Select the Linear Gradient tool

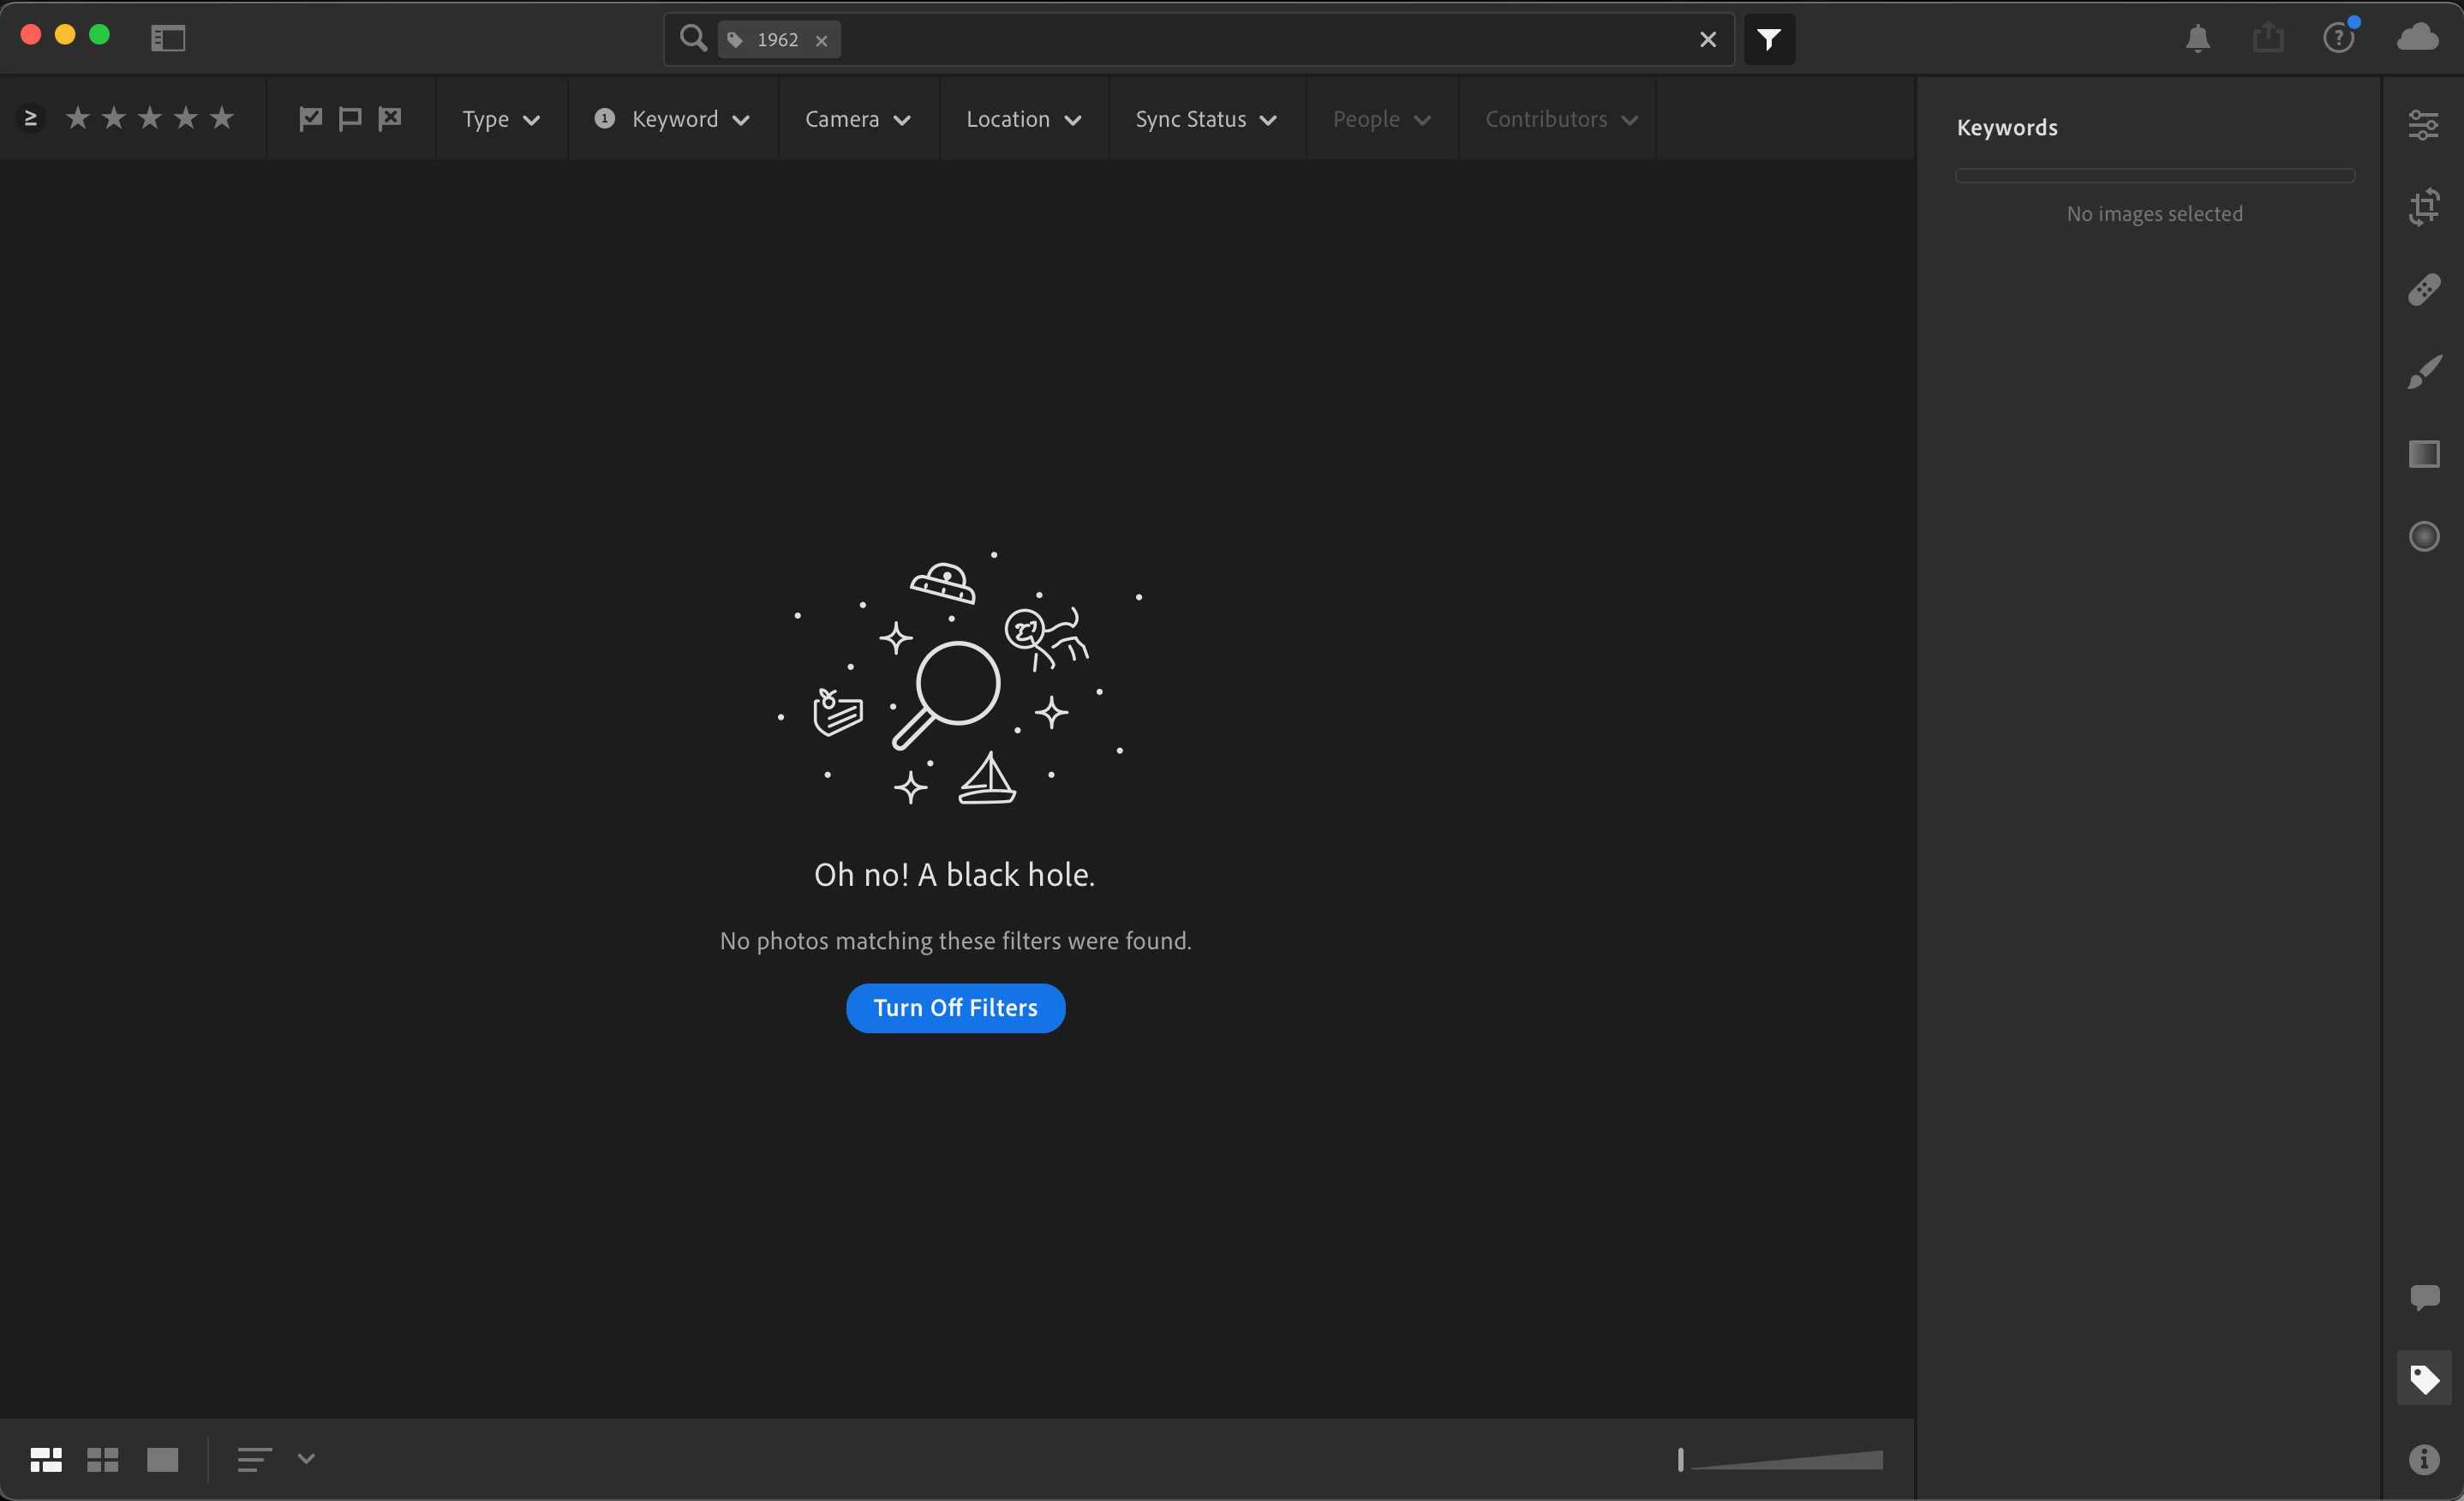click(x=2423, y=454)
